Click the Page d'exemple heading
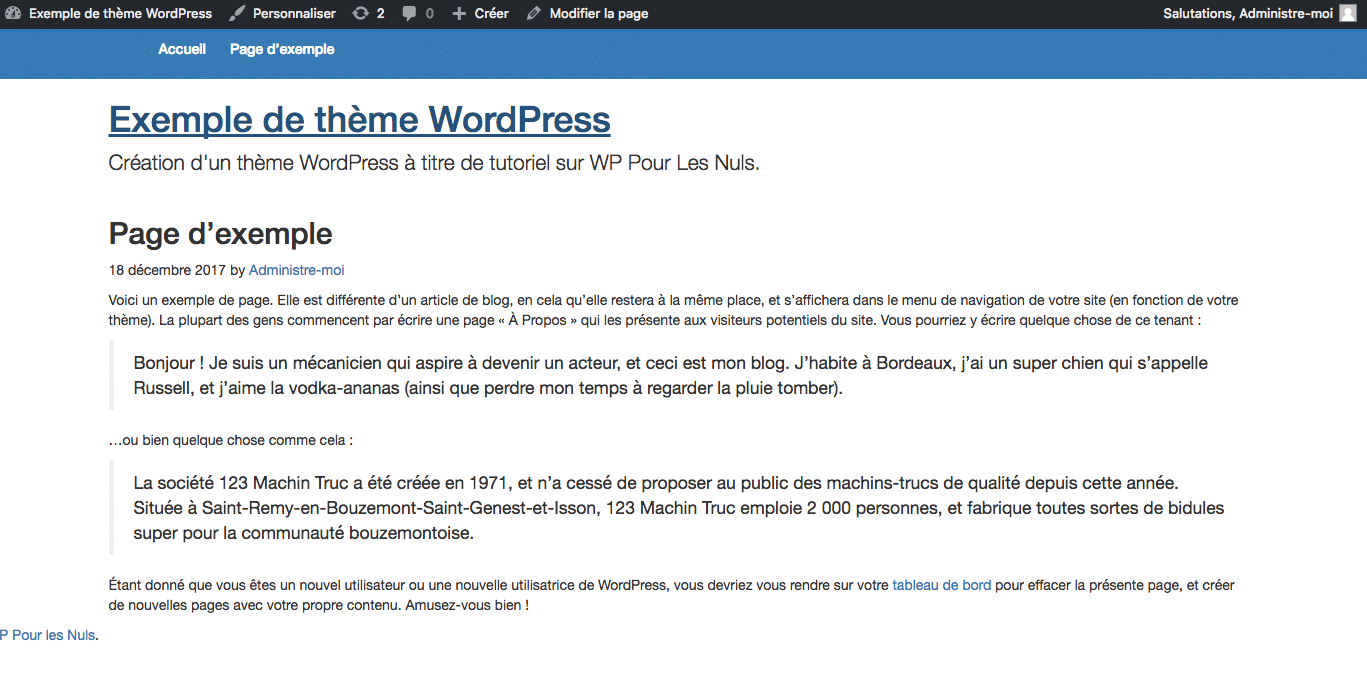This screenshot has height=676, width=1367. click(220, 233)
